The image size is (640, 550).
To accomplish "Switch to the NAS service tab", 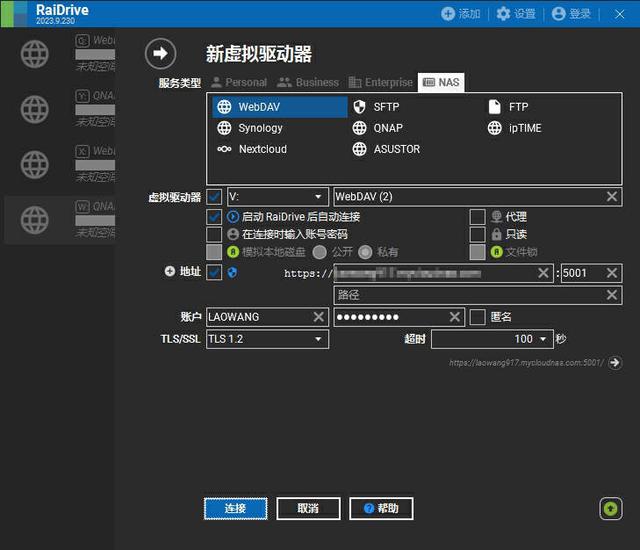I will [441, 82].
